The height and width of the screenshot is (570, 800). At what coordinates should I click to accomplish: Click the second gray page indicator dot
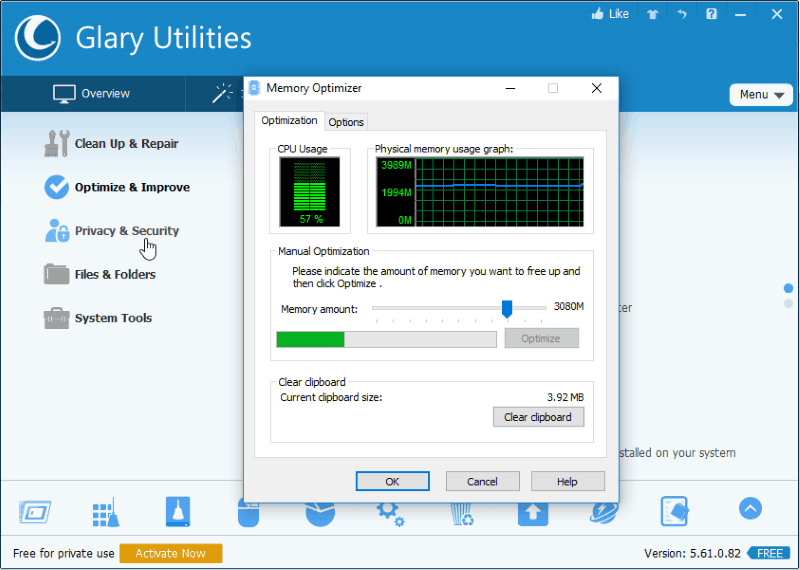click(x=788, y=304)
